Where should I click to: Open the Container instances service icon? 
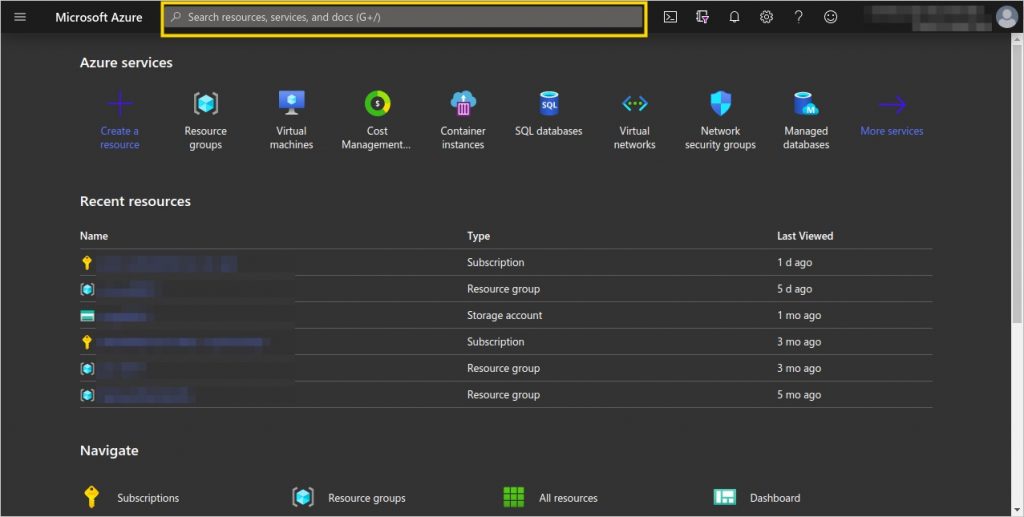[463, 103]
